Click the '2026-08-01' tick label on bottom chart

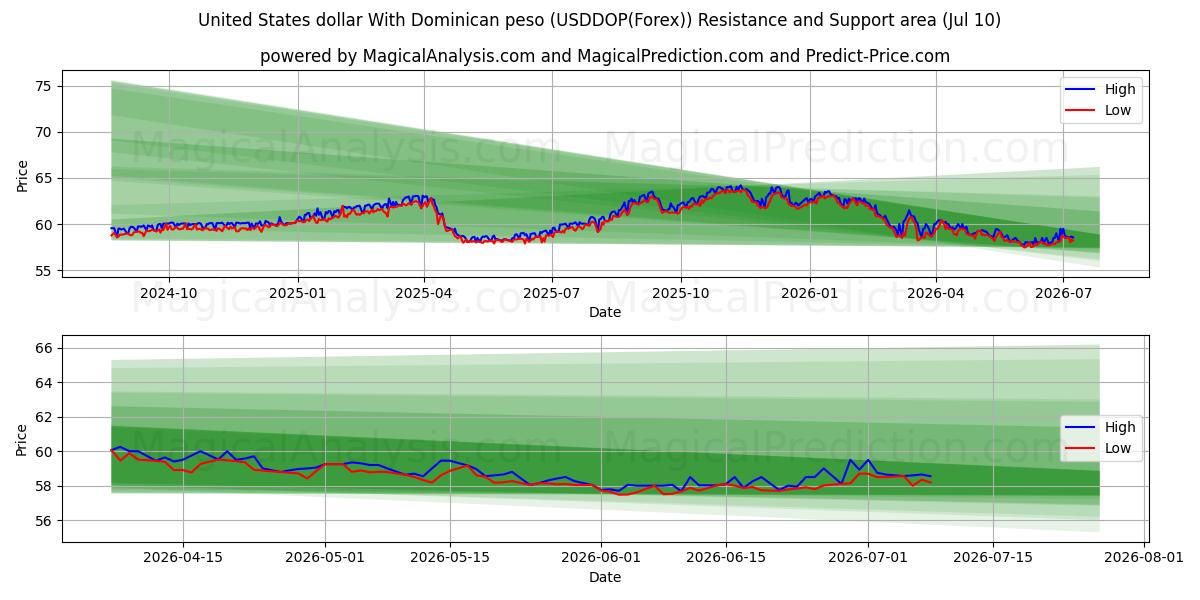point(1143,559)
